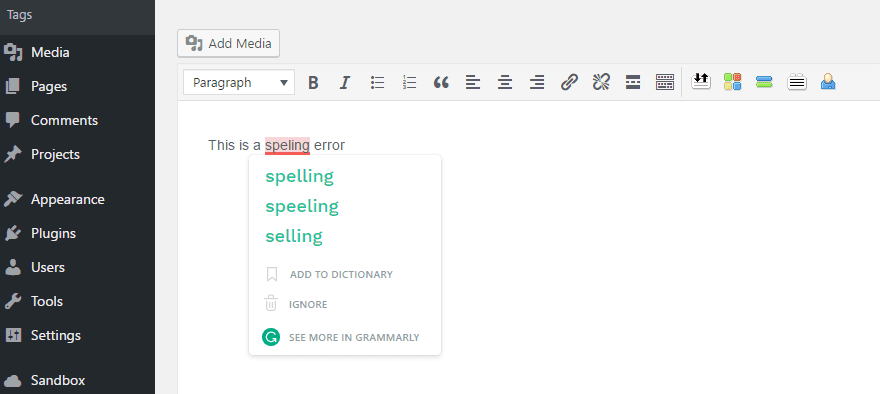Image resolution: width=880 pixels, height=394 pixels.
Task: Choose the 'spelling' suggestion
Action: pos(300,177)
